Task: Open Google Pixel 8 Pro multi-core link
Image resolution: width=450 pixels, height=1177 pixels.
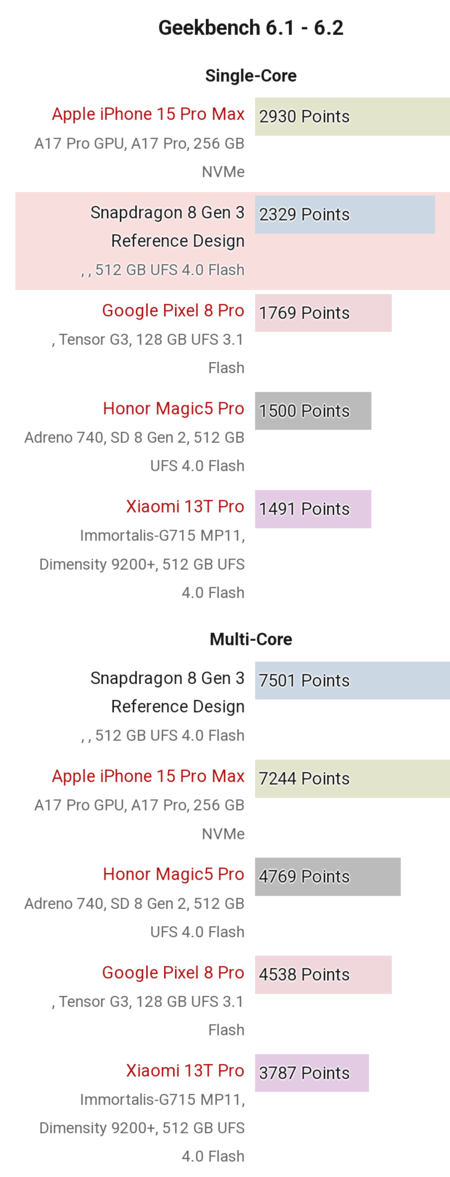Action: pos(173,973)
